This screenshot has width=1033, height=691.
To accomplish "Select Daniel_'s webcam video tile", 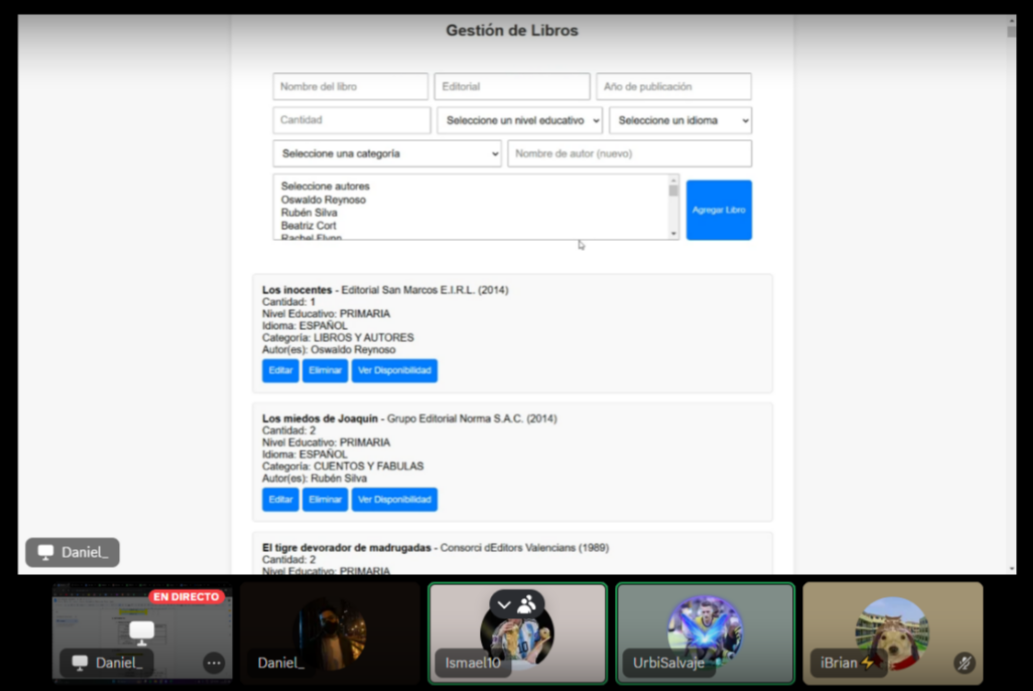I will 329,632.
